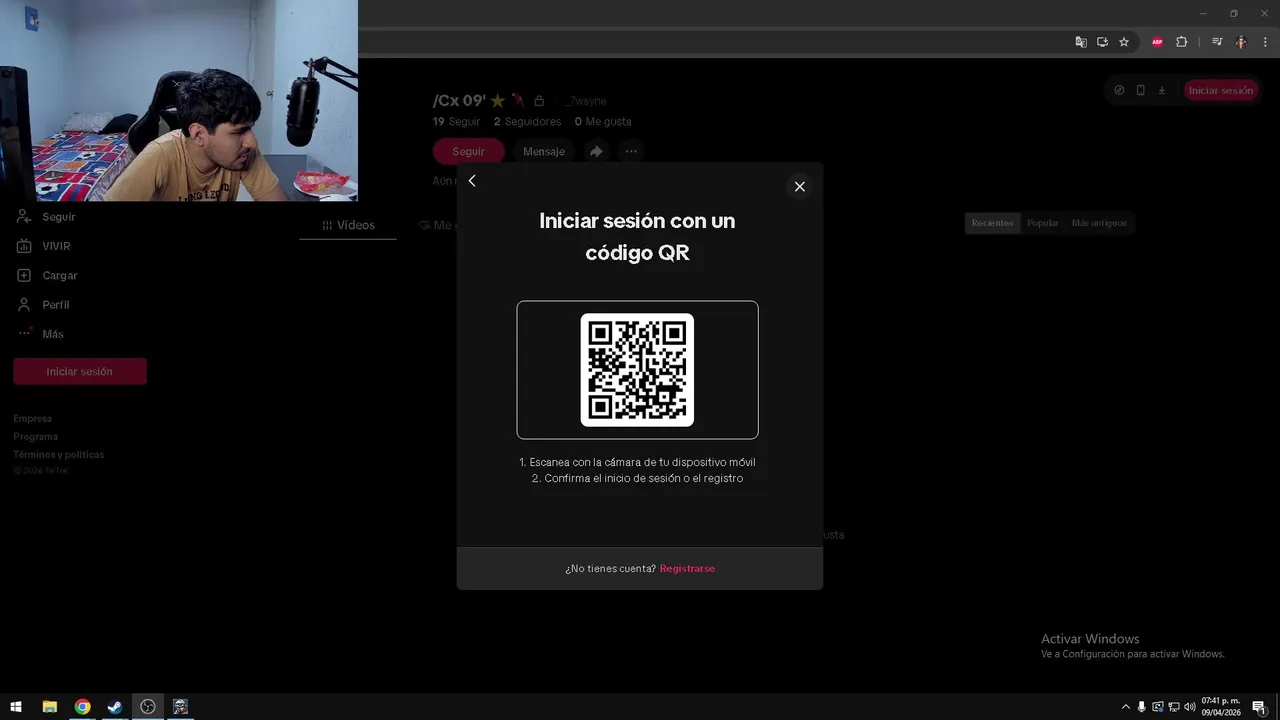Open the profile three-dots more options
Image resolution: width=1280 pixels, height=720 pixels.
[x=631, y=151]
